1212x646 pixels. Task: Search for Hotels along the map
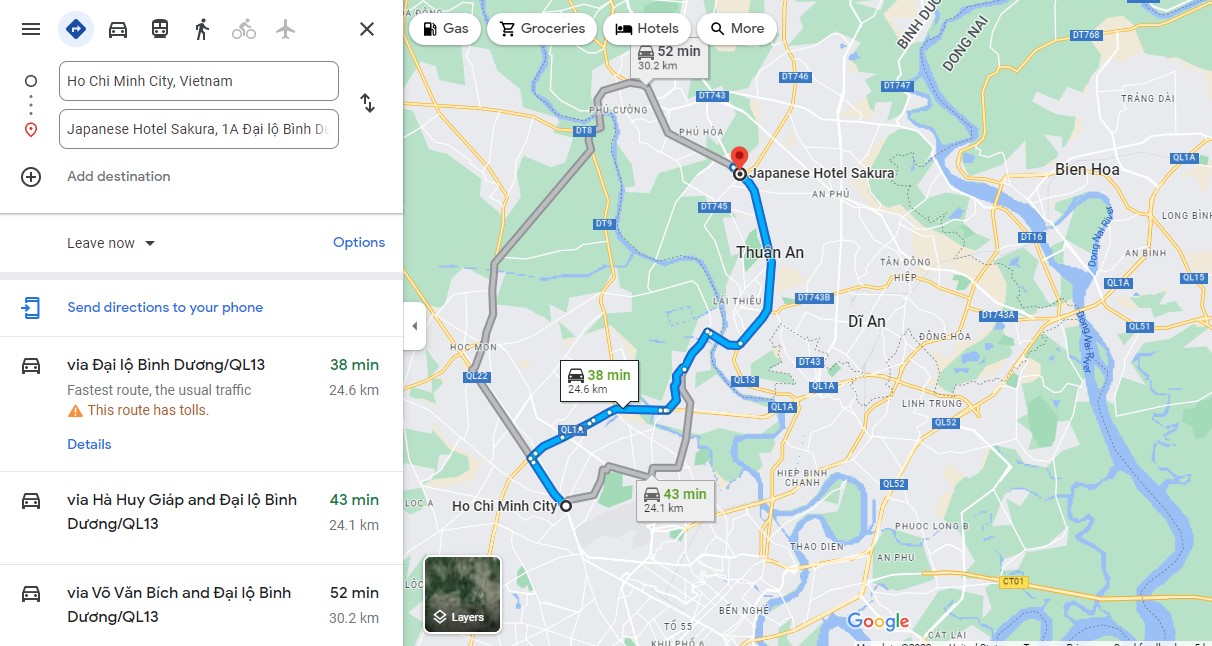coord(647,28)
